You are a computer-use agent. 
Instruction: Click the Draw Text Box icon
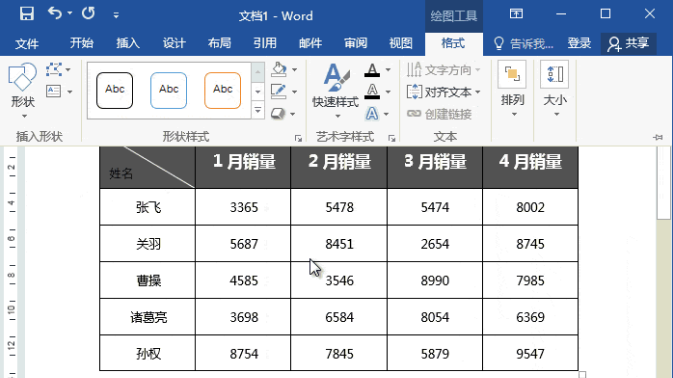(x=54, y=91)
